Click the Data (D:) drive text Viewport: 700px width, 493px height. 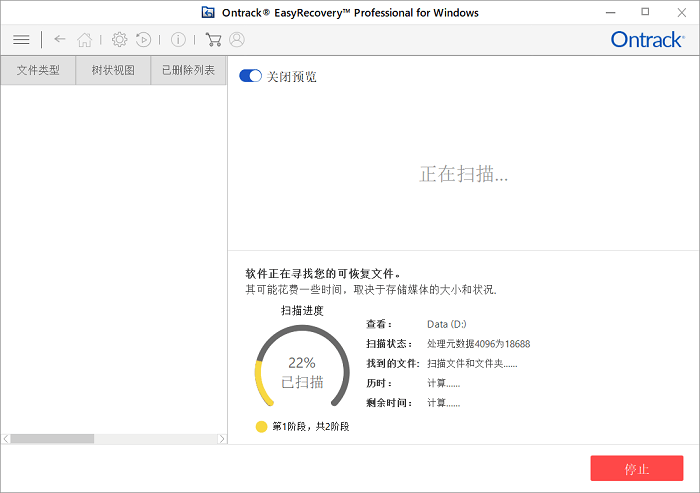[446, 324]
